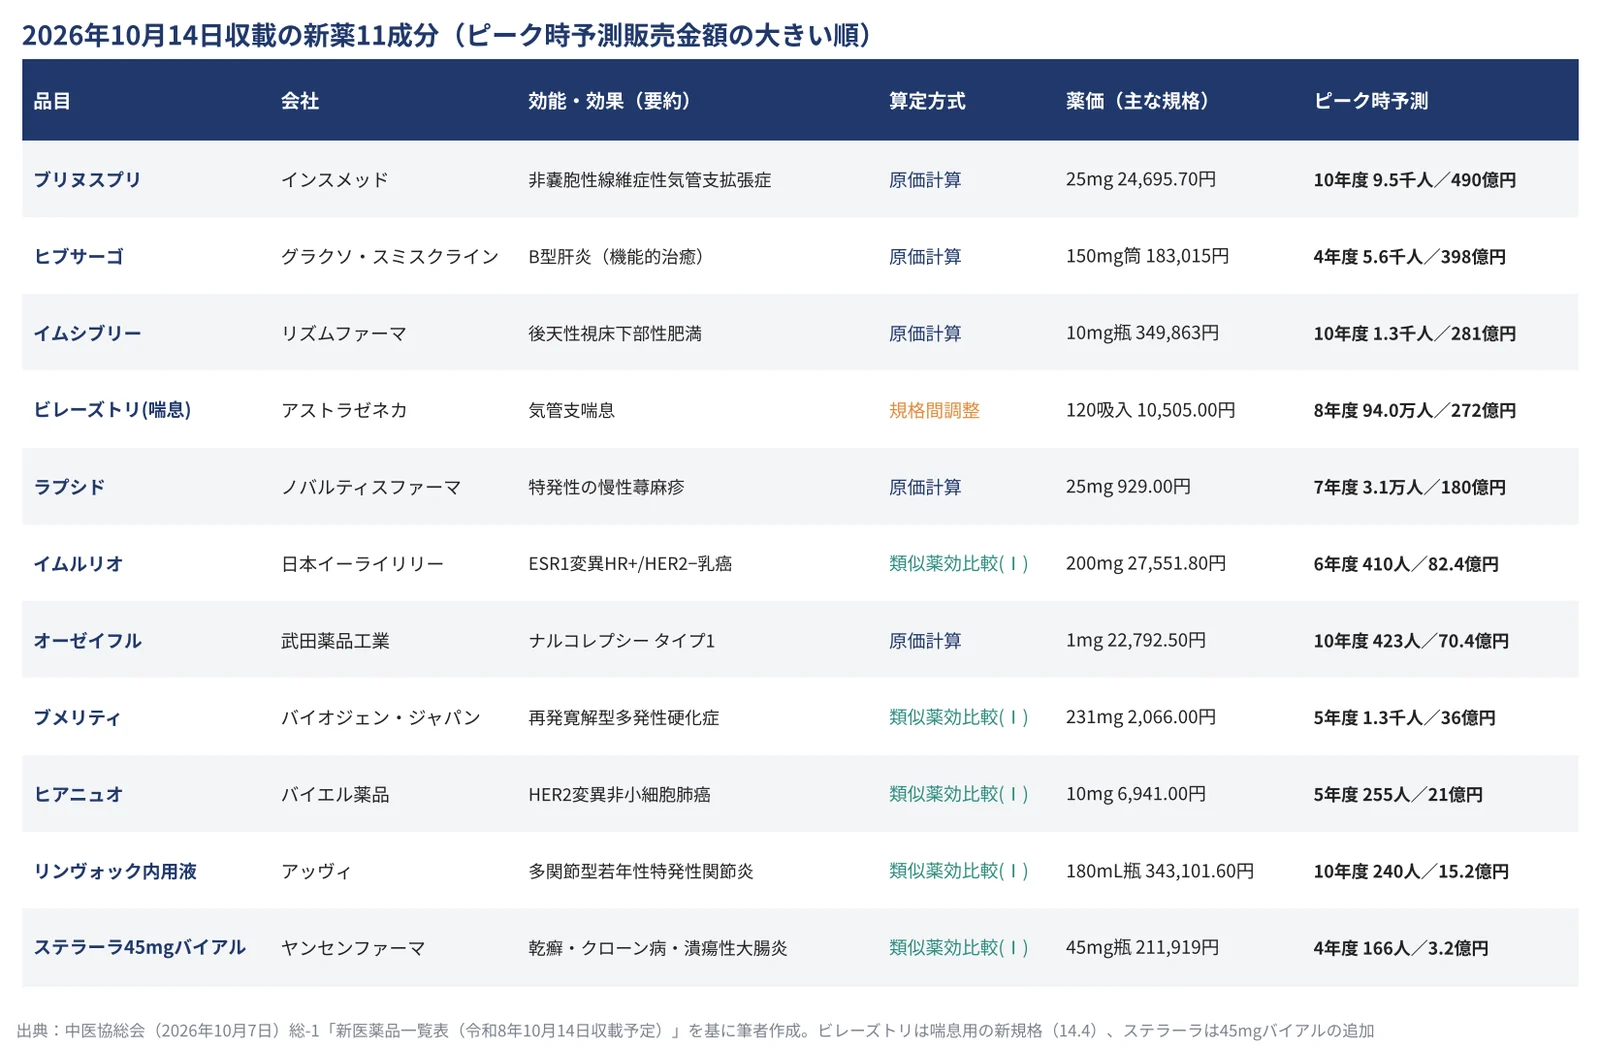Click the 算定方式 column header

pyautogui.click(x=927, y=101)
